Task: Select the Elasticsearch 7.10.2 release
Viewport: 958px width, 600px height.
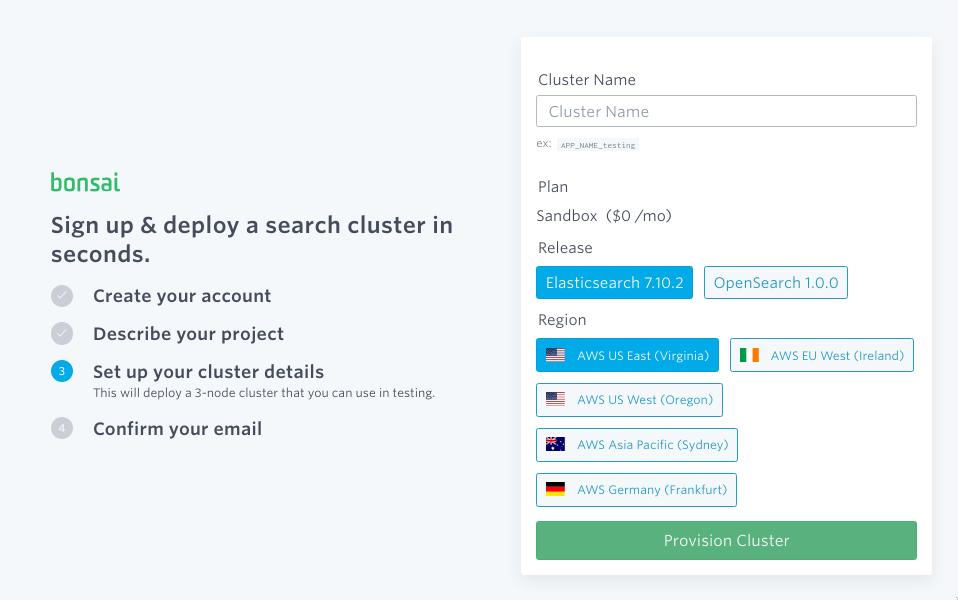Action: coord(614,282)
